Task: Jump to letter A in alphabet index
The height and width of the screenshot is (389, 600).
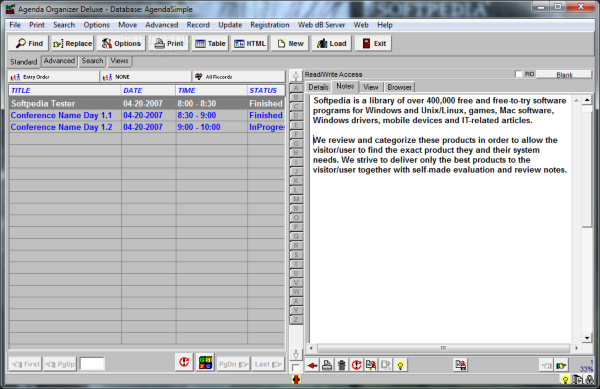Action: tap(296, 88)
